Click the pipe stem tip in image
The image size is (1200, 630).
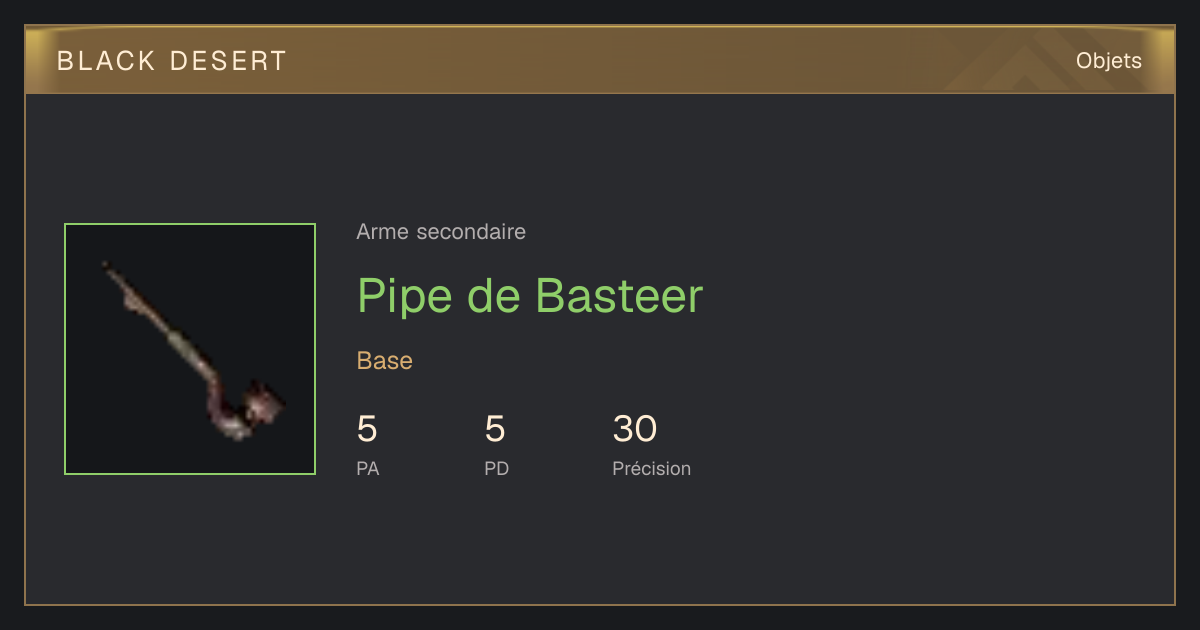(x=107, y=266)
